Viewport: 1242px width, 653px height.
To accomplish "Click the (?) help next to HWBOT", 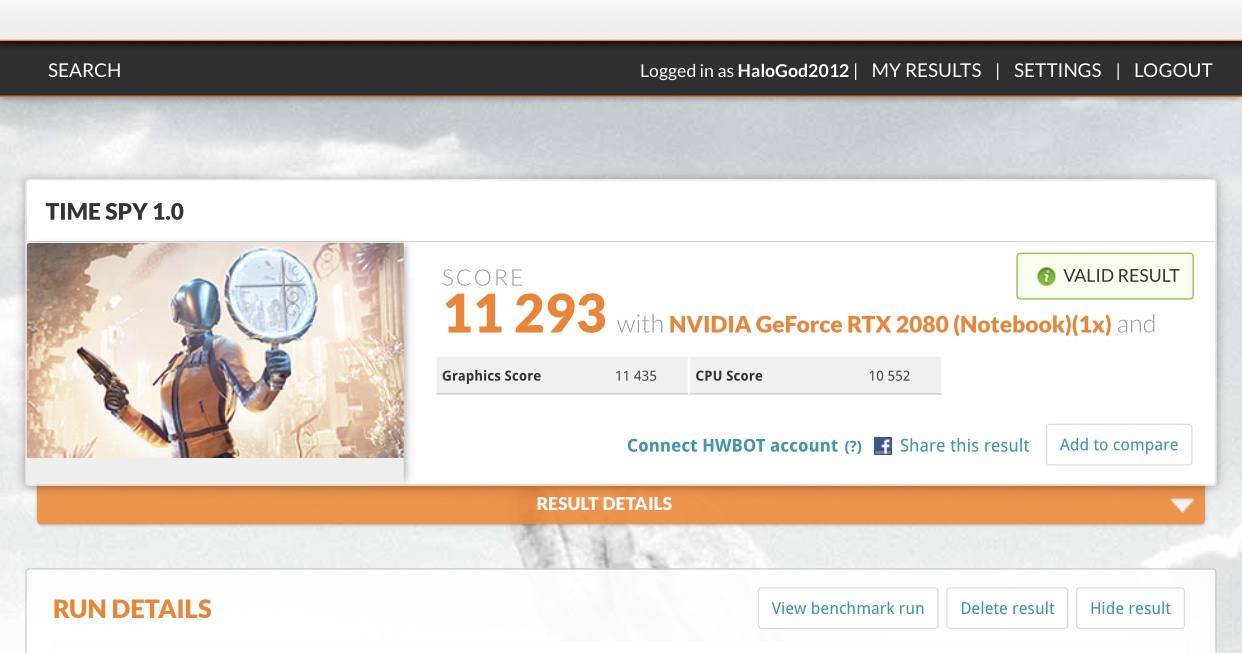I will (853, 447).
